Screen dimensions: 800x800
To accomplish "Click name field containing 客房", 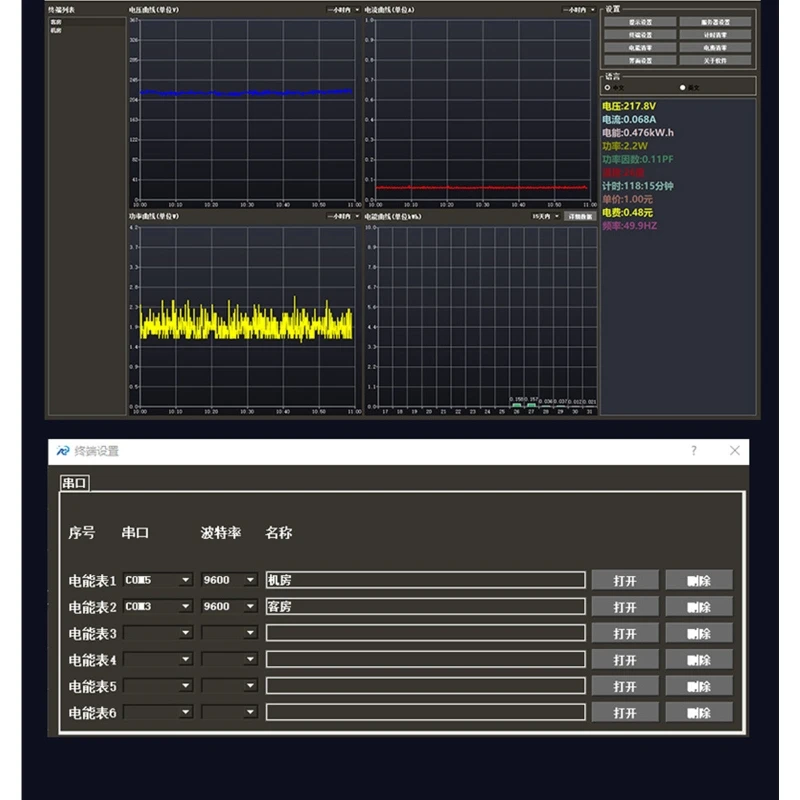I will pos(426,606).
